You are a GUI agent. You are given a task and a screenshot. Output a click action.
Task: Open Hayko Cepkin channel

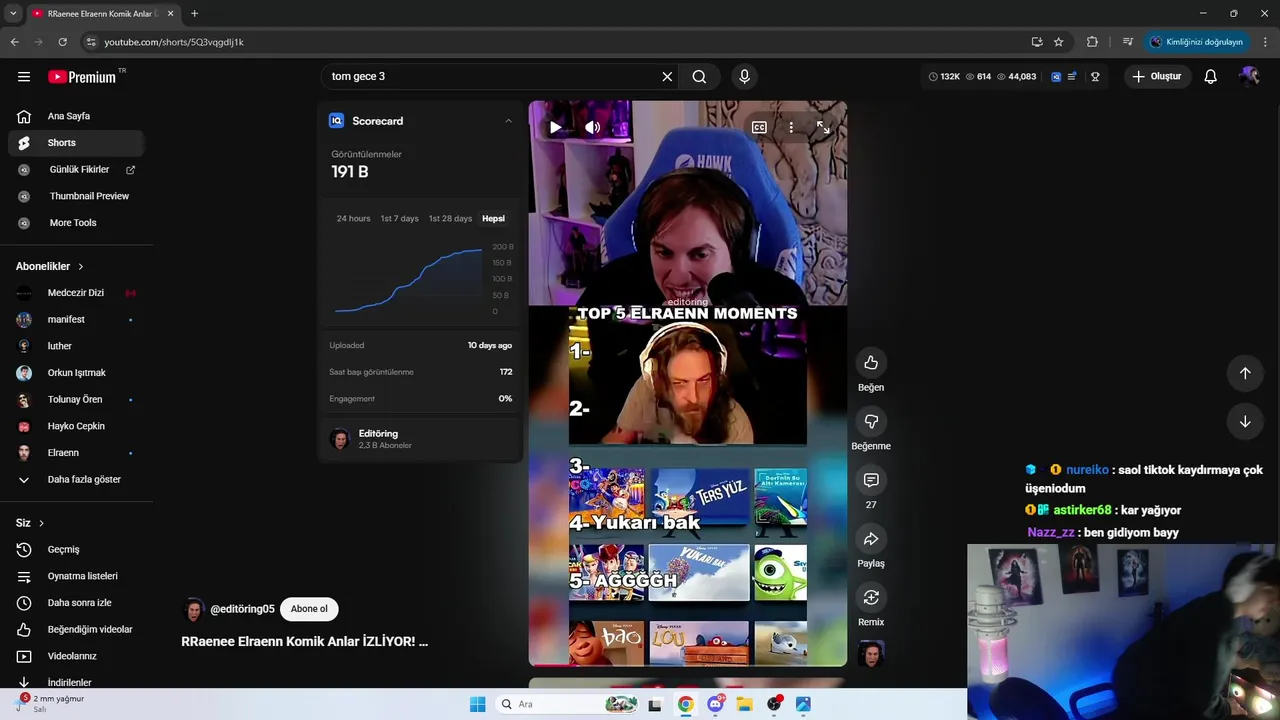(76, 426)
